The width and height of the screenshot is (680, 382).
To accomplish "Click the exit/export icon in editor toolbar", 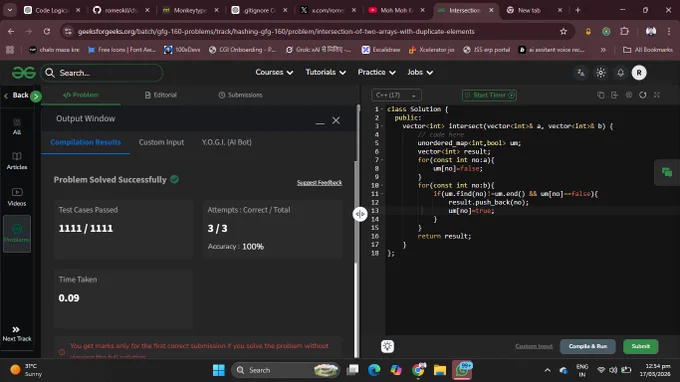I will click(x=615, y=95).
